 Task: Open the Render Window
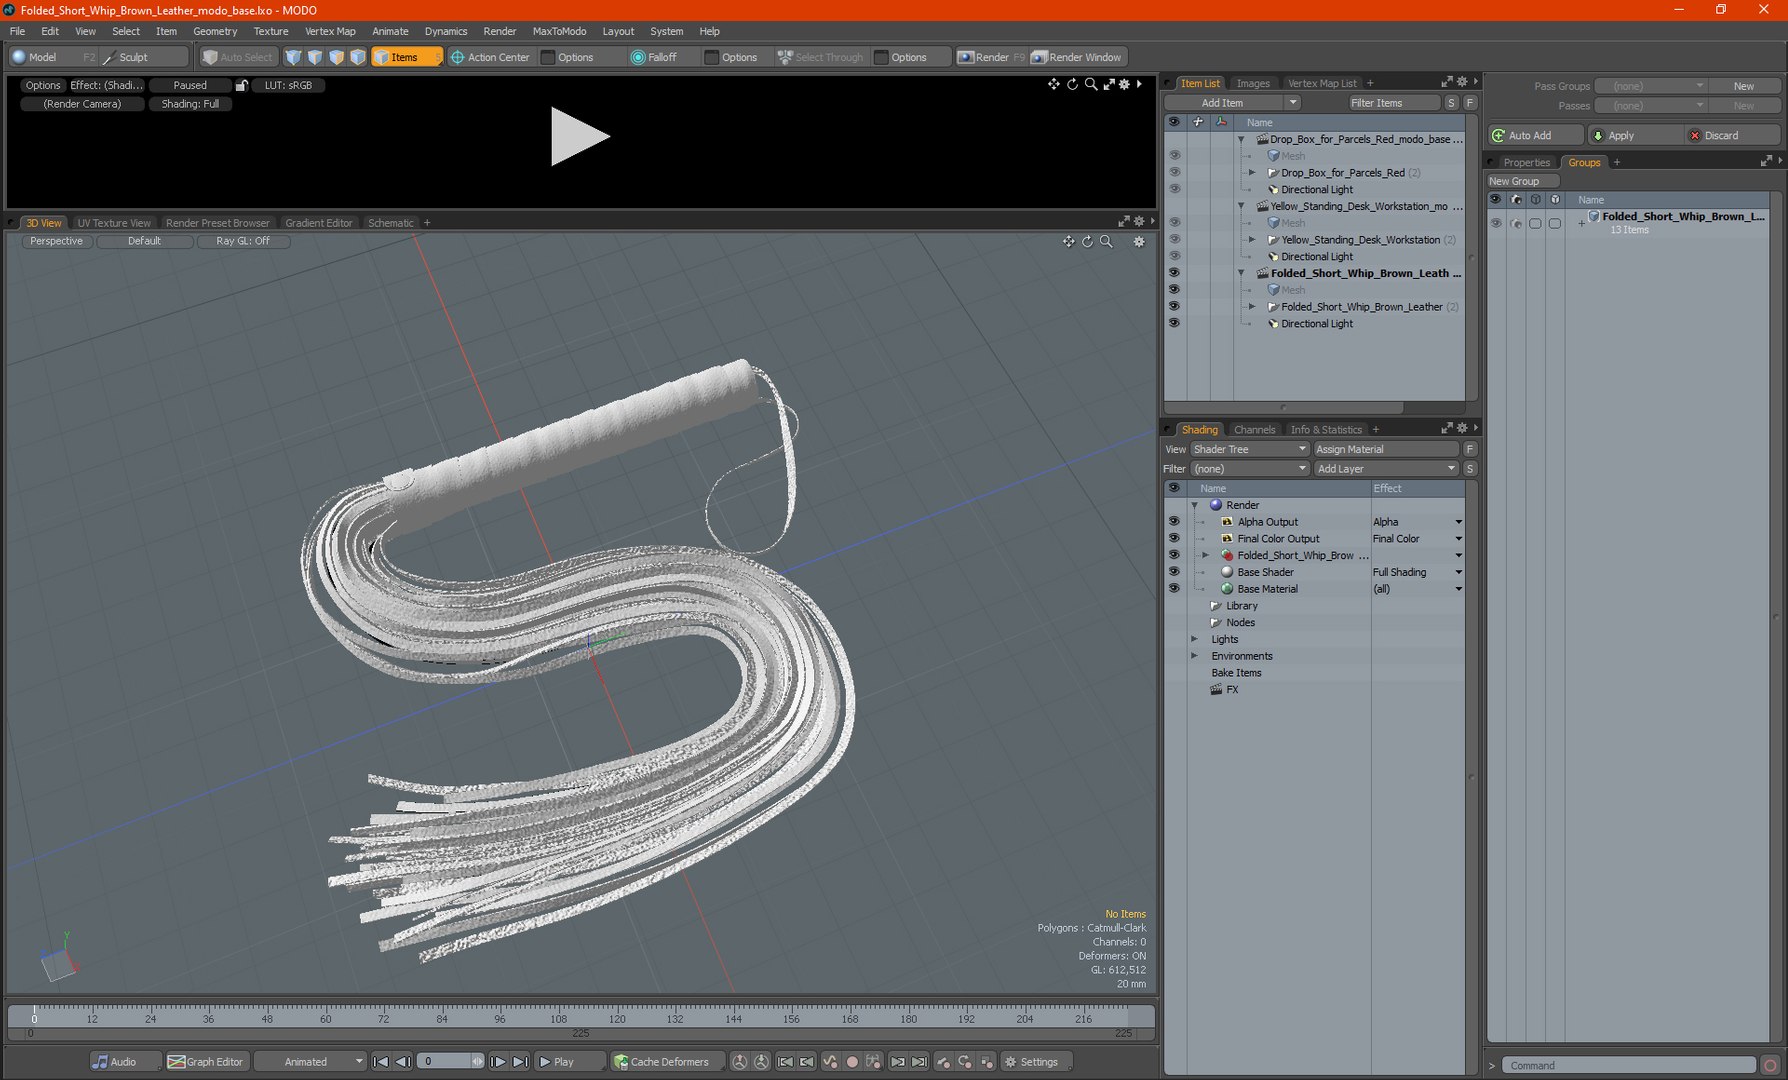point(1077,57)
